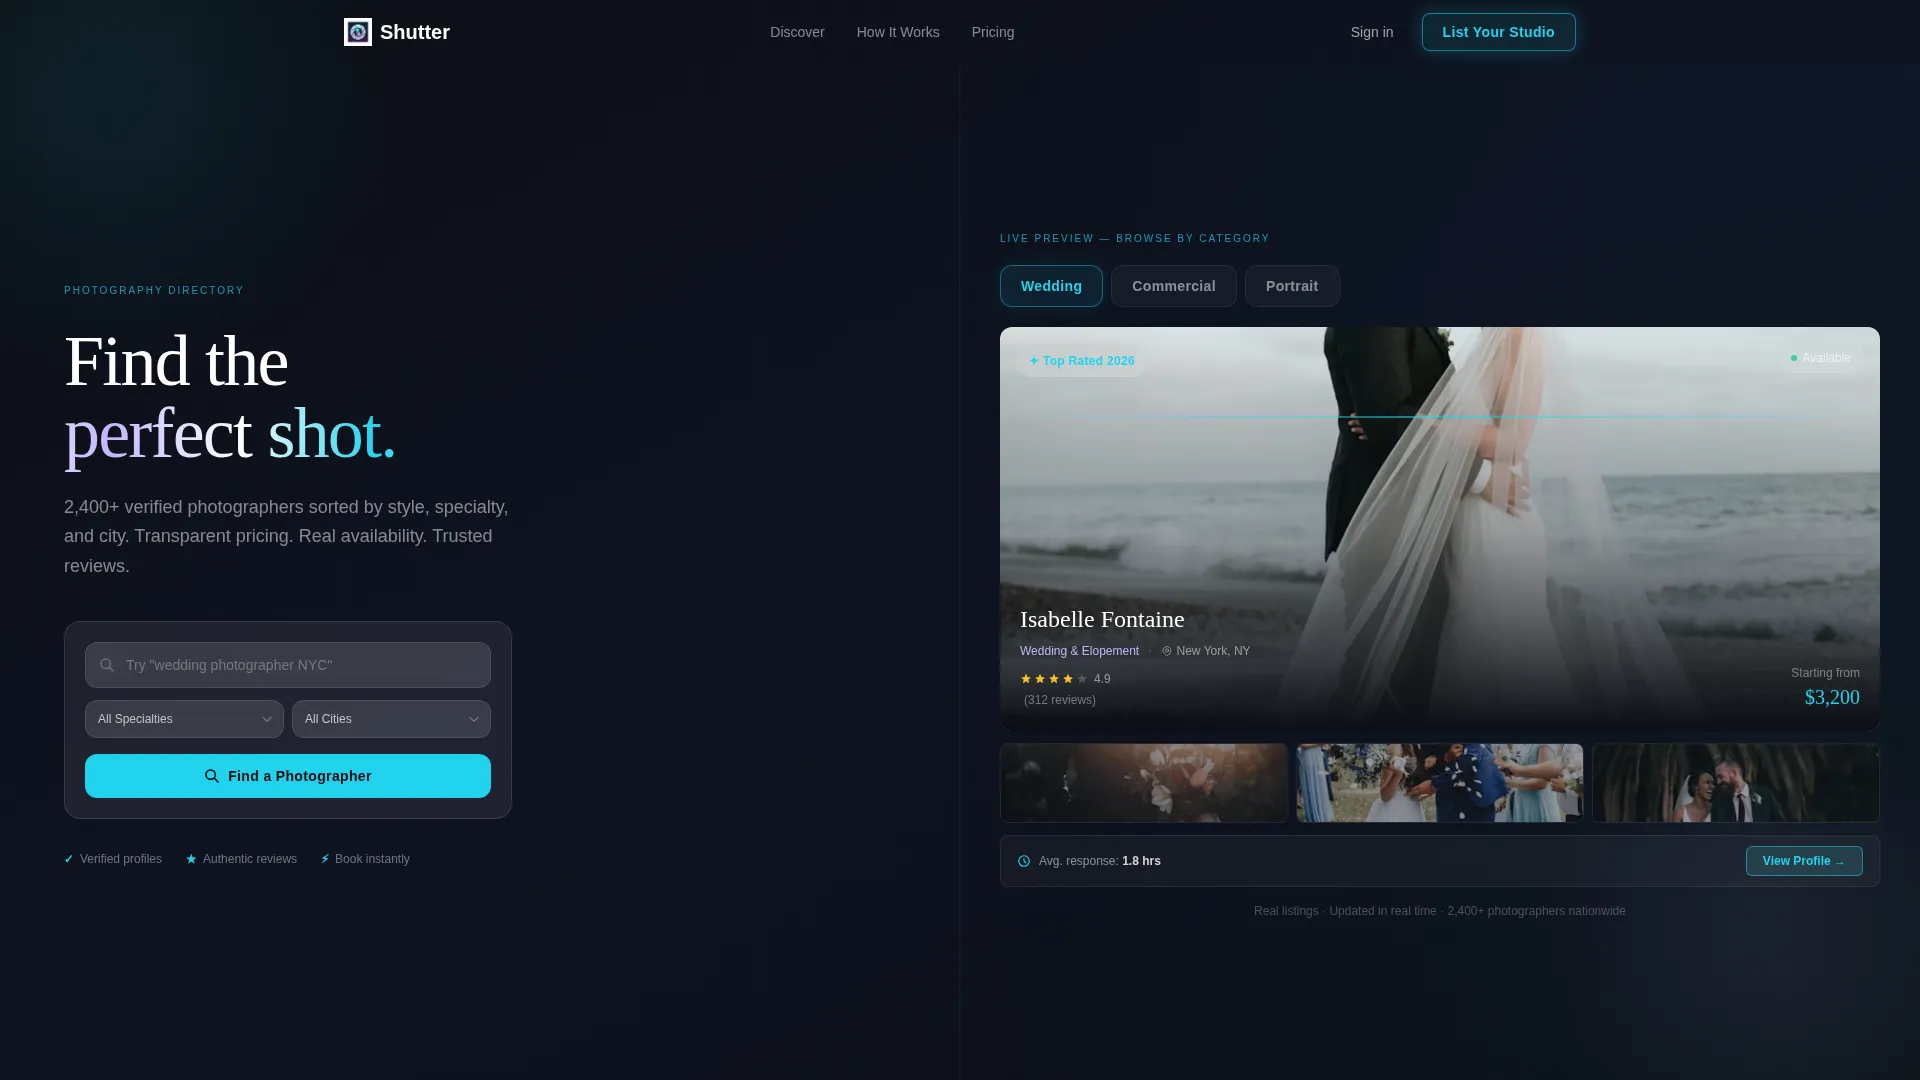Click the Find a Photographer button

tap(288, 776)
